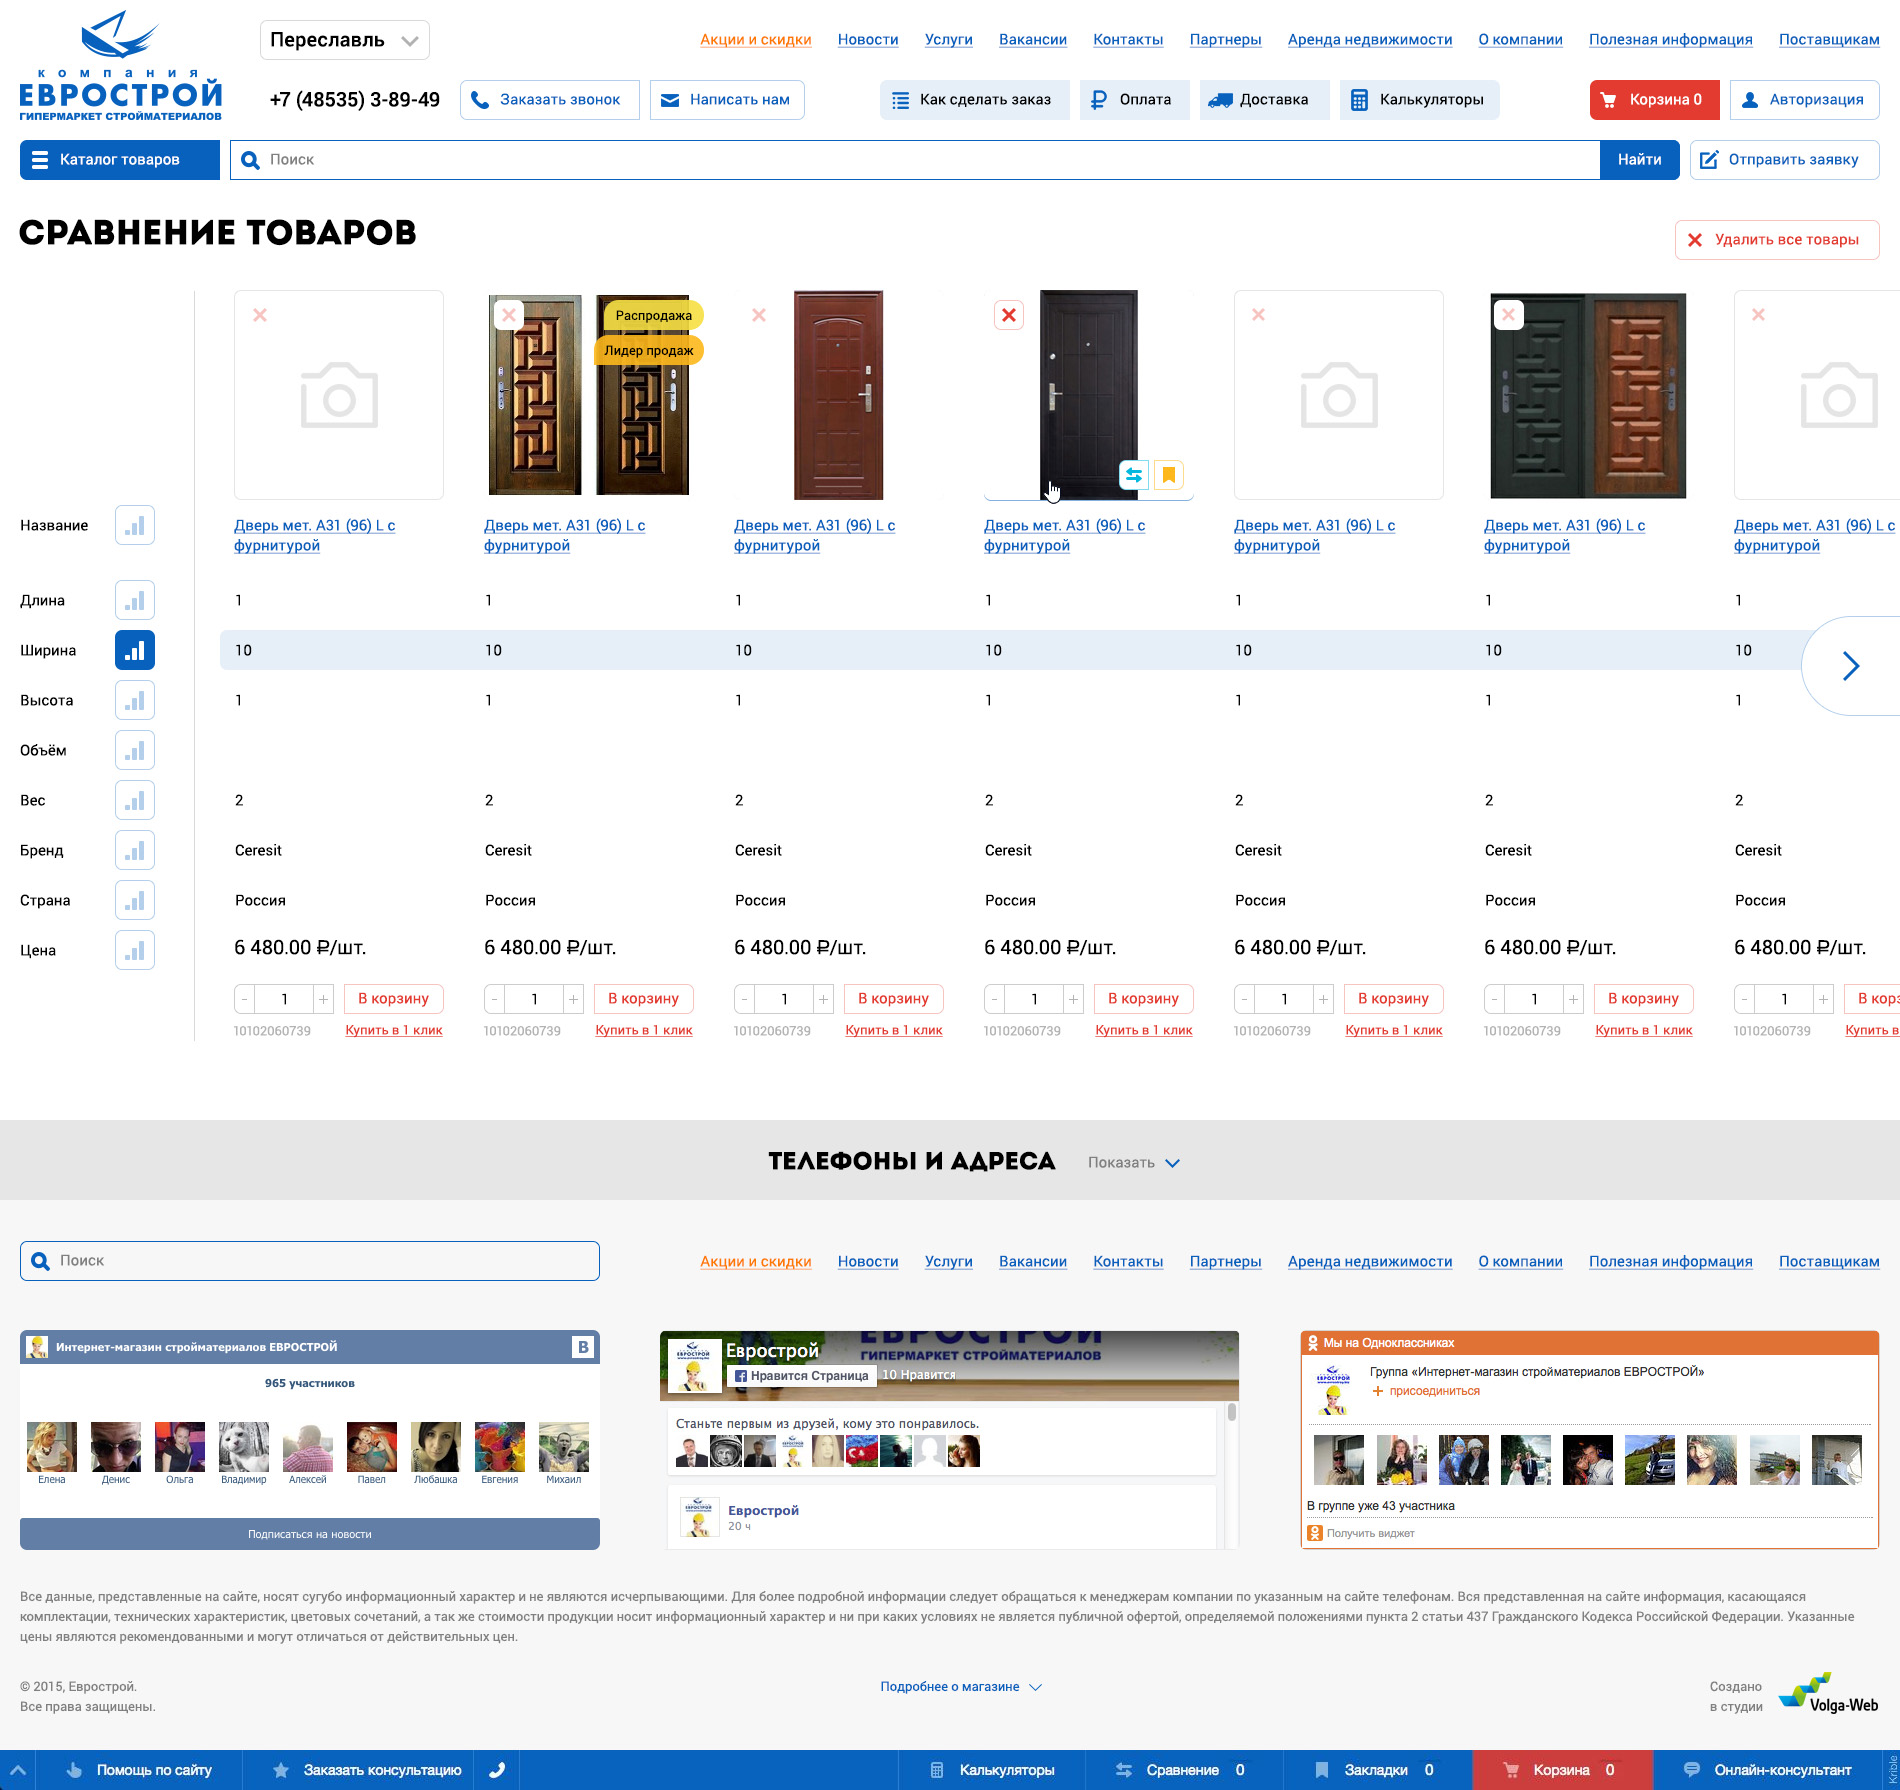The image size is (1900, 1790).
Task: Open the Акции и скидки top menu
Action: (x=755, y=40)
